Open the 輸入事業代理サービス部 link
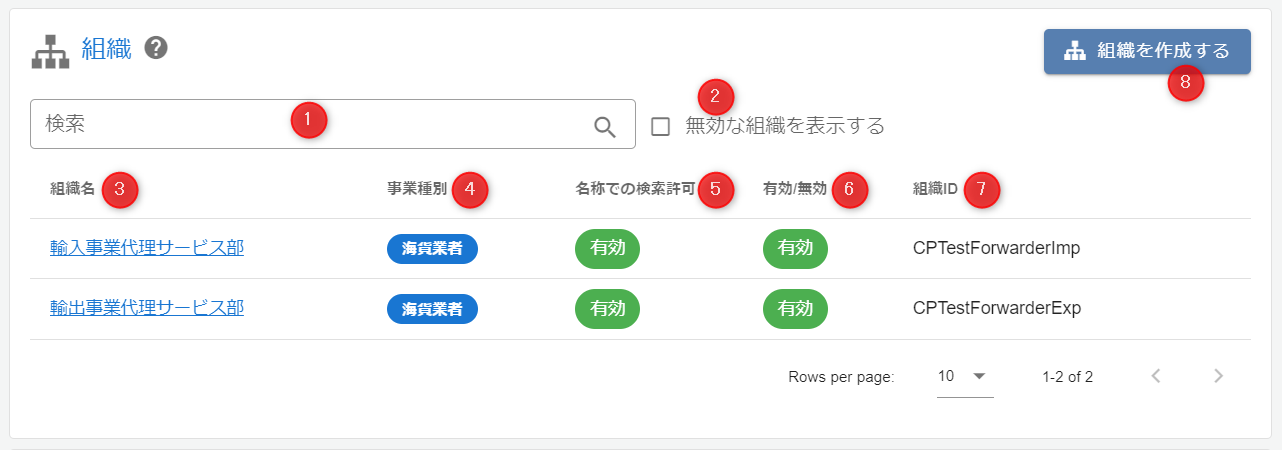This screenshot has width=1282, height=450. (147, 248)
